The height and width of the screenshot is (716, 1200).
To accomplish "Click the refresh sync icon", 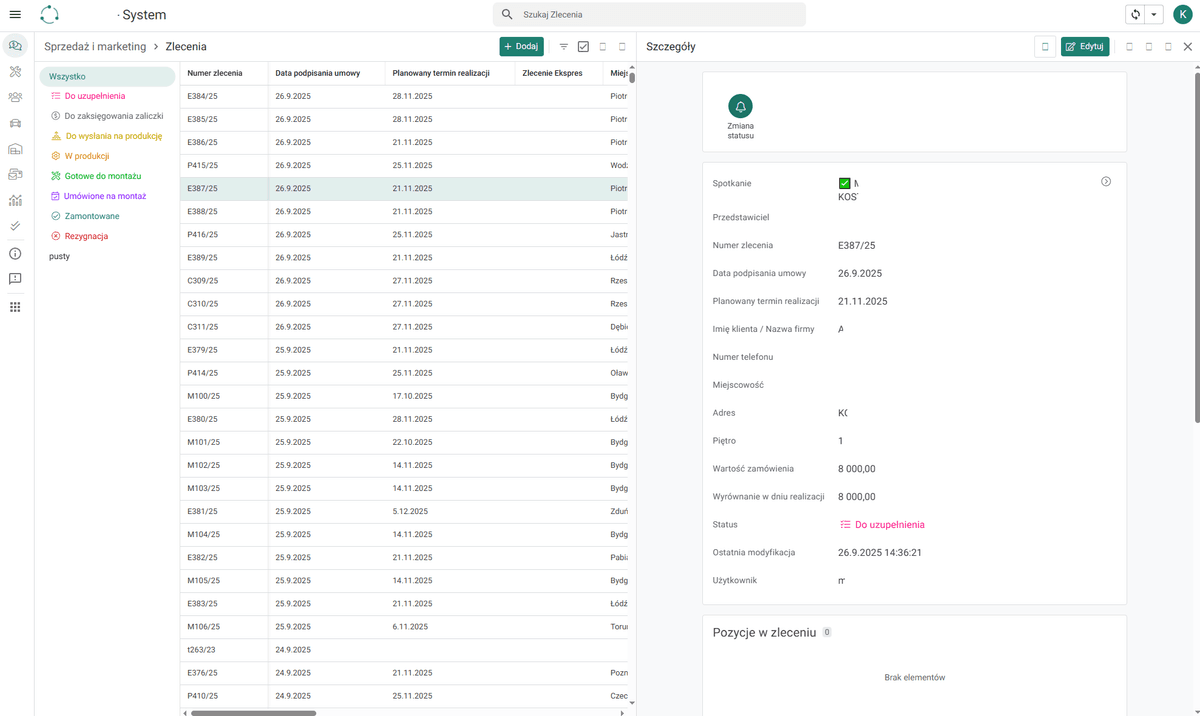I will click(1135, 15).
